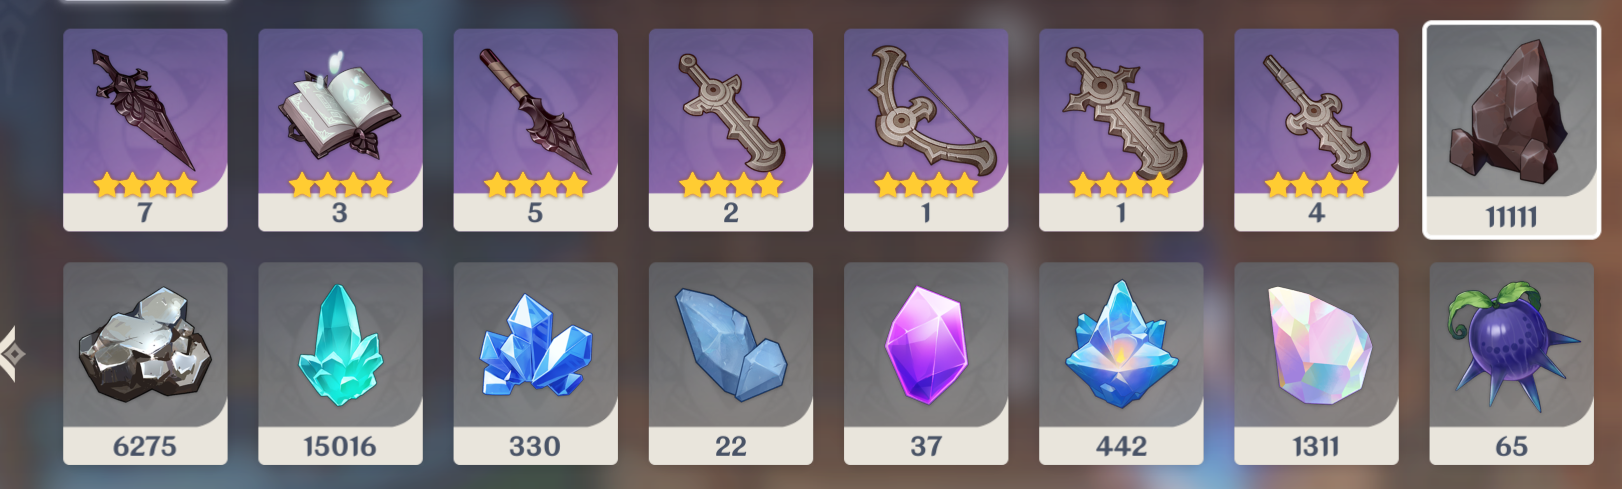Pick the white iron chunk with 6275

(145, 364)
